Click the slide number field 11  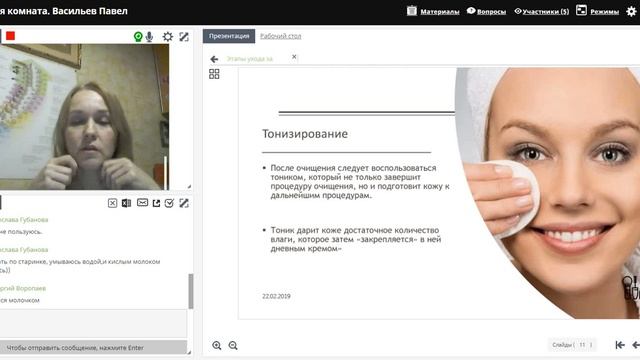pos(582,345)
